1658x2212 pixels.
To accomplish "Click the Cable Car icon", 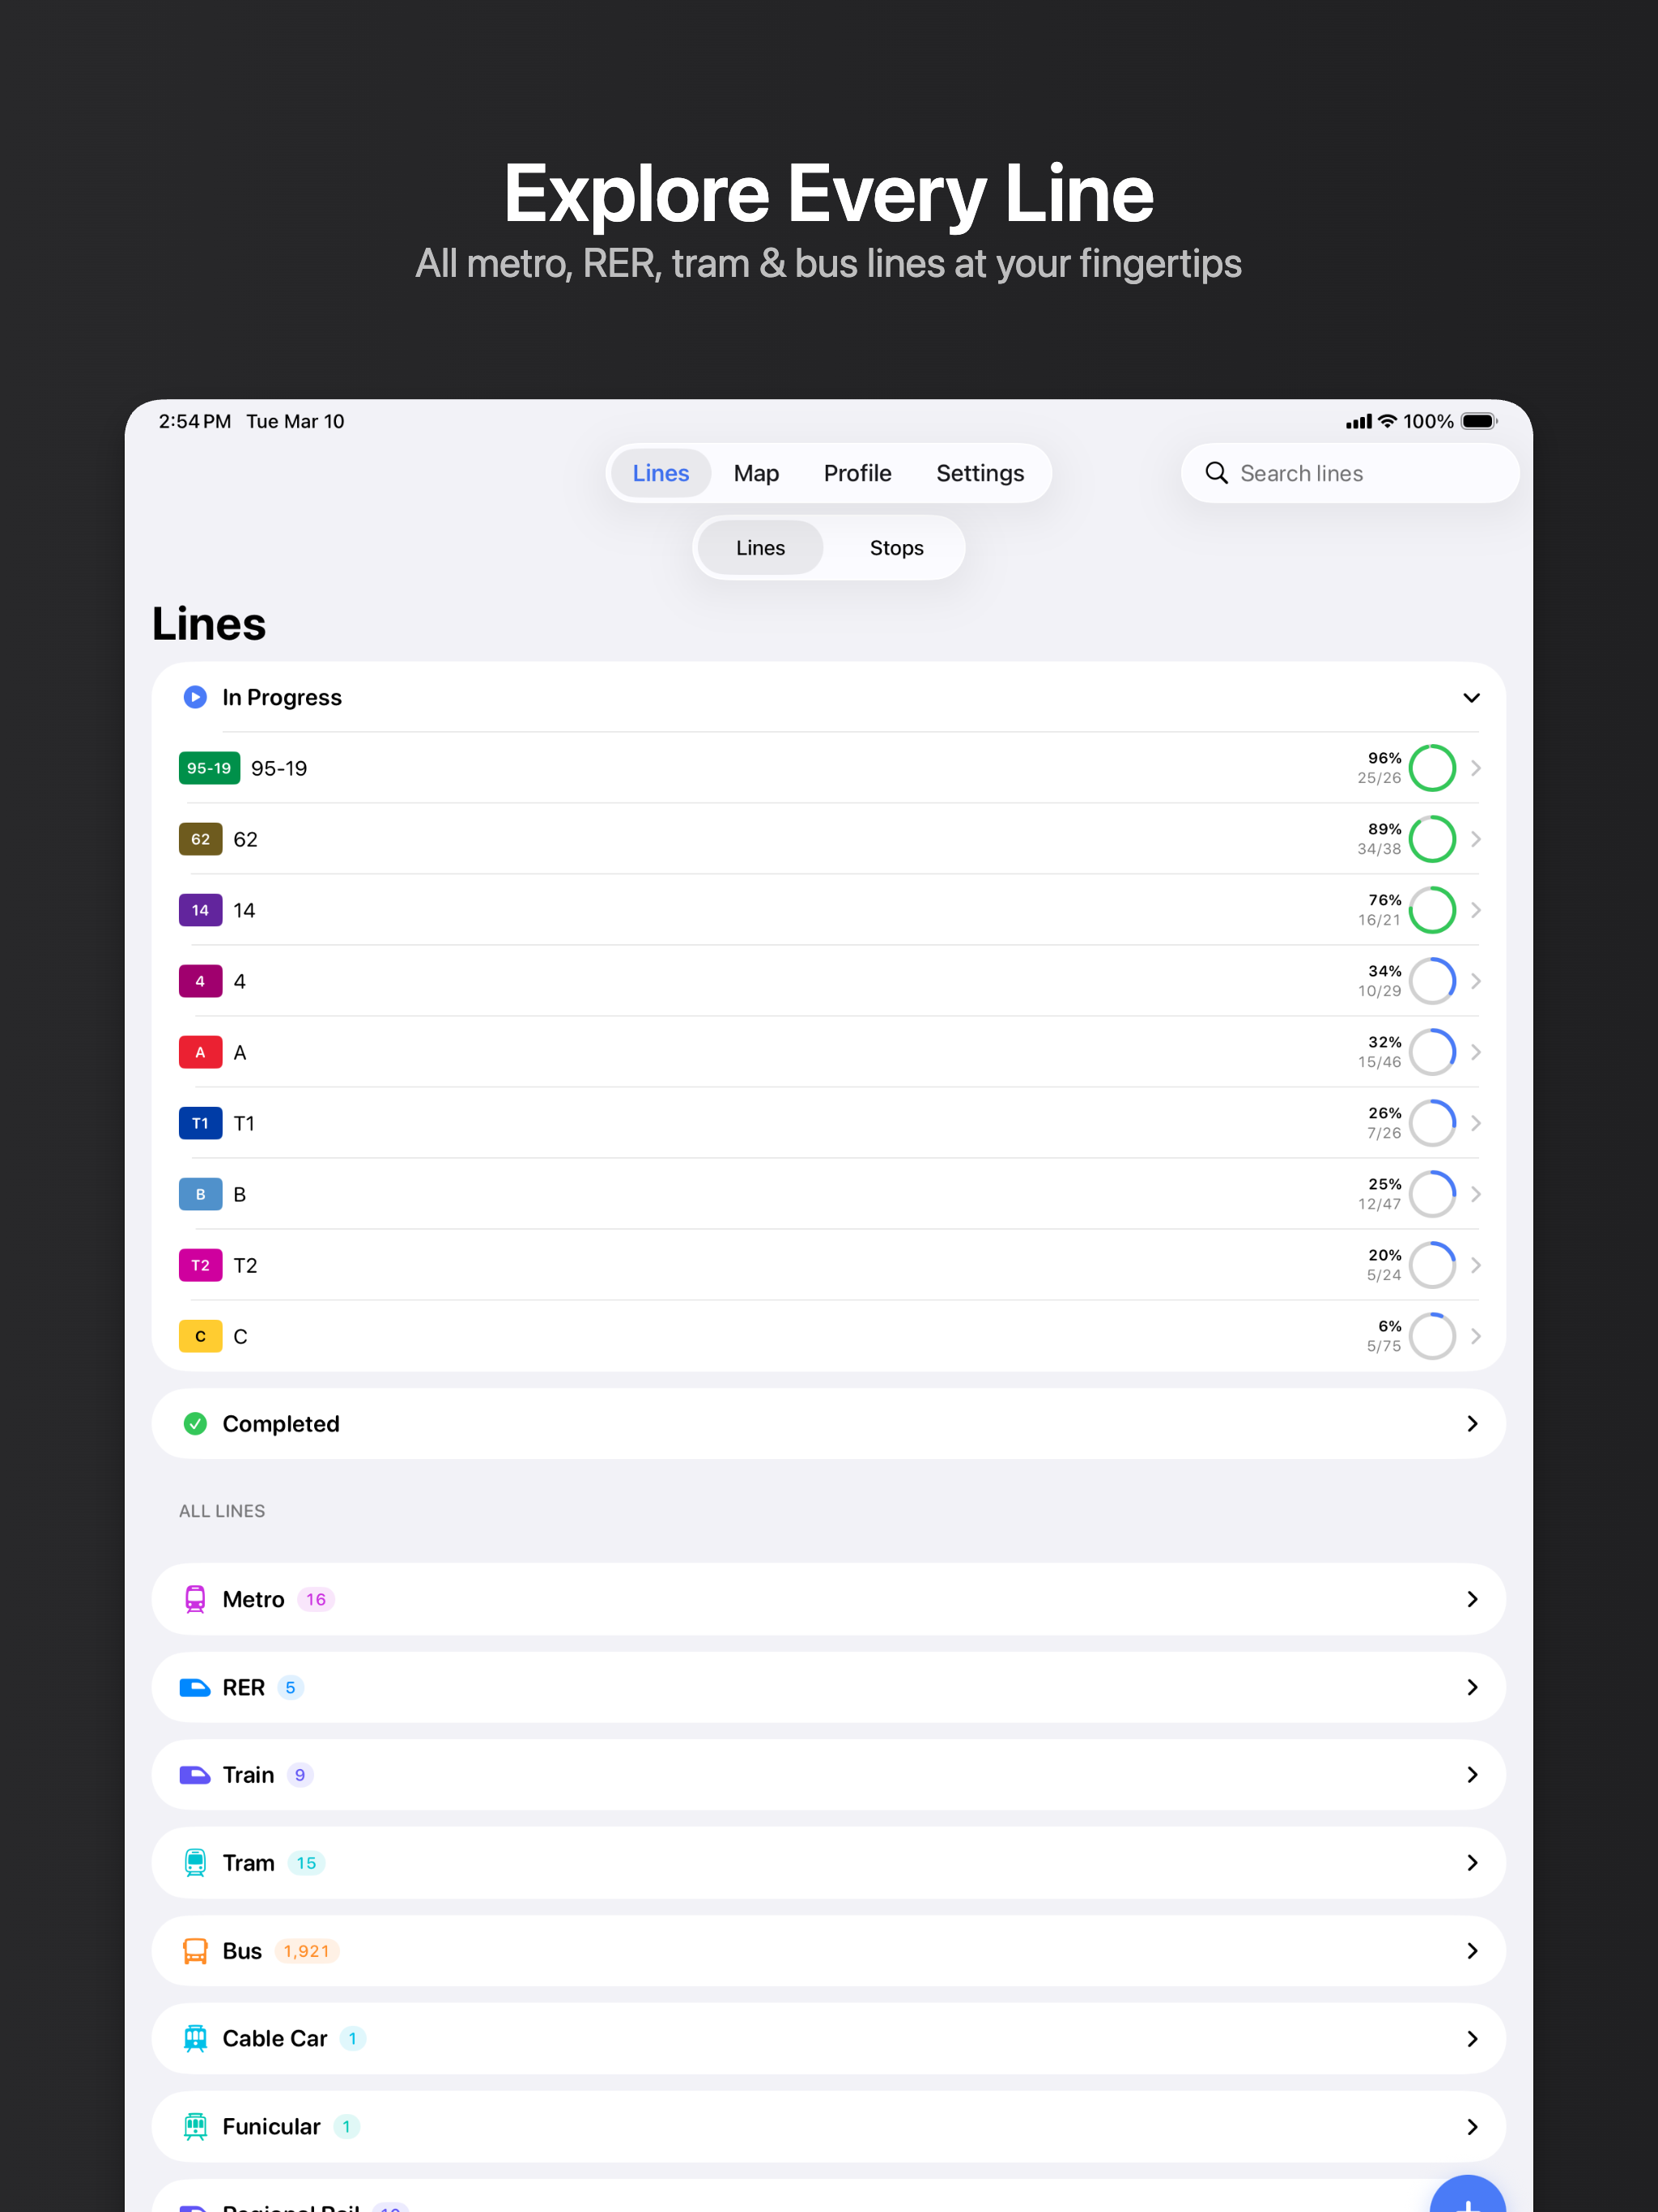I will click(x=195, y=2038).
